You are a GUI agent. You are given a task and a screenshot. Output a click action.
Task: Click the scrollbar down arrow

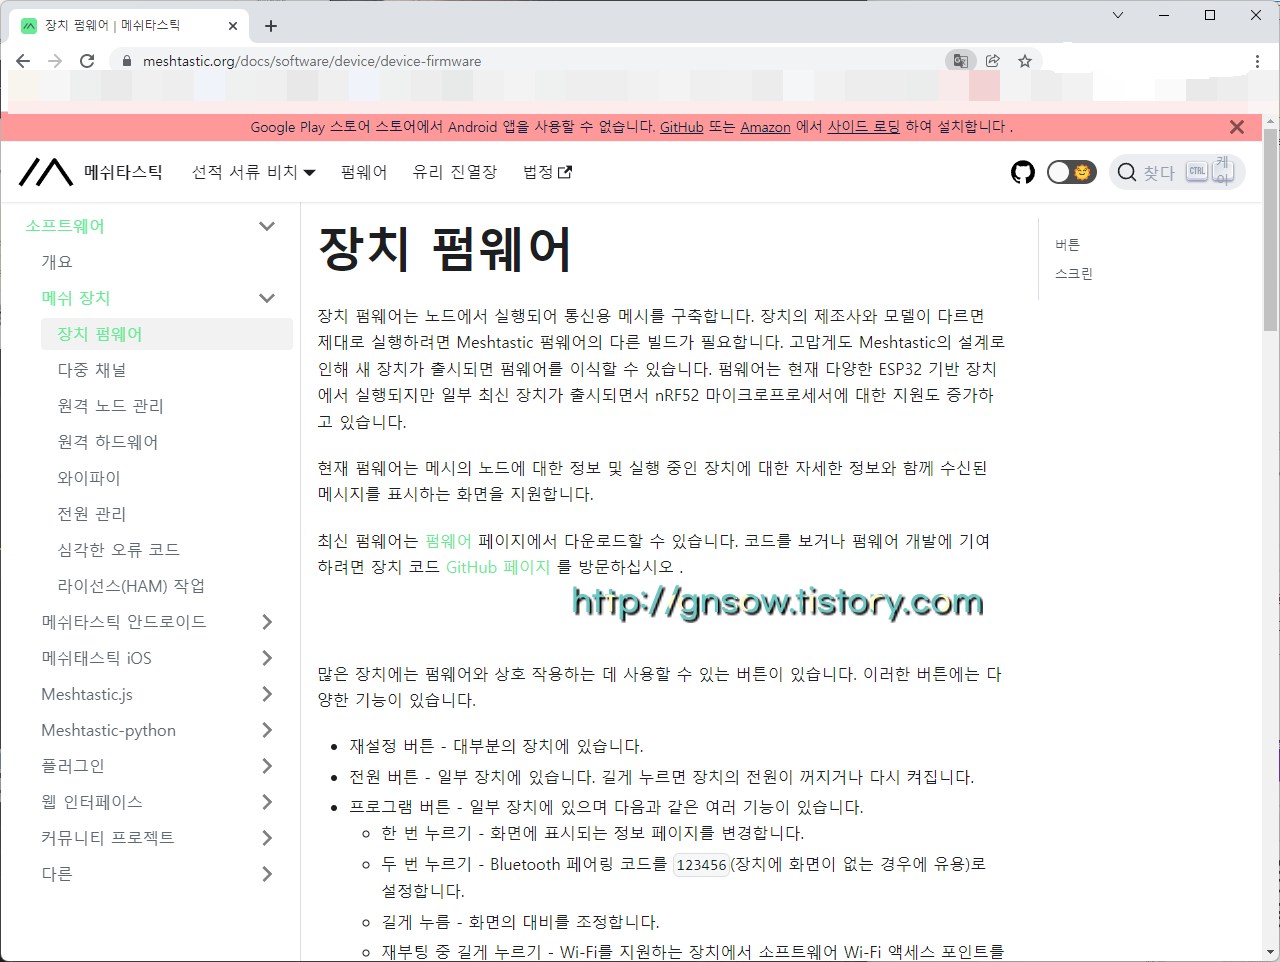coord(1270,952)
